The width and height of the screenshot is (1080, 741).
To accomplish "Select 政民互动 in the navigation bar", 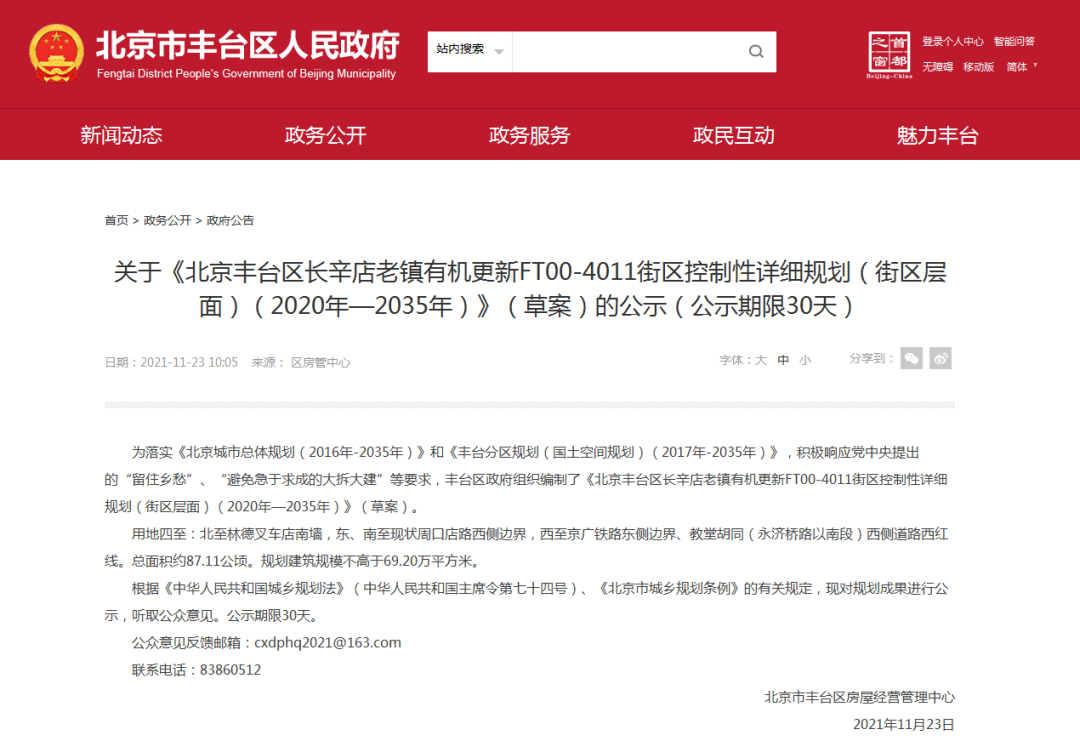I will [x=733, y=136].
